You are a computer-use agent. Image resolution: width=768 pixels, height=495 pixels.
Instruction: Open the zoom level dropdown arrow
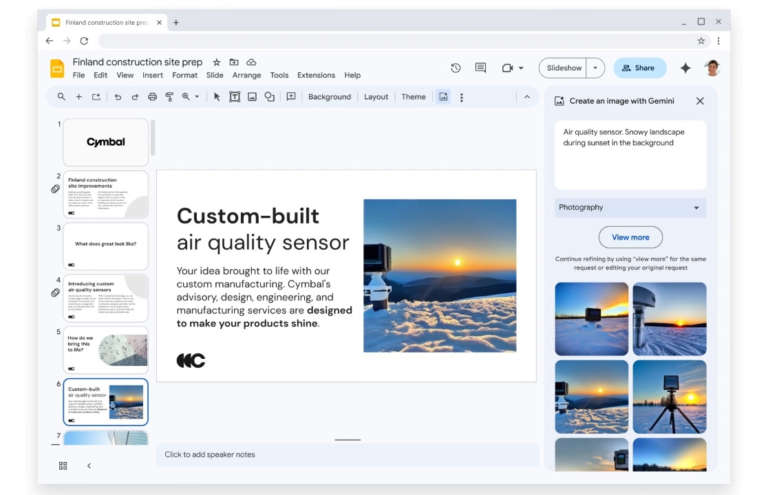197,97
